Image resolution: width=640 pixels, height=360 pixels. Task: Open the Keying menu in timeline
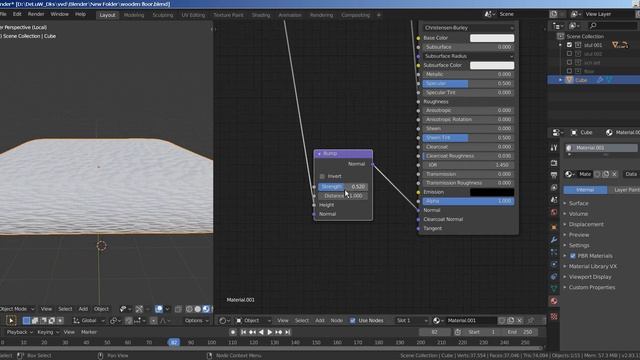[47, 332]
